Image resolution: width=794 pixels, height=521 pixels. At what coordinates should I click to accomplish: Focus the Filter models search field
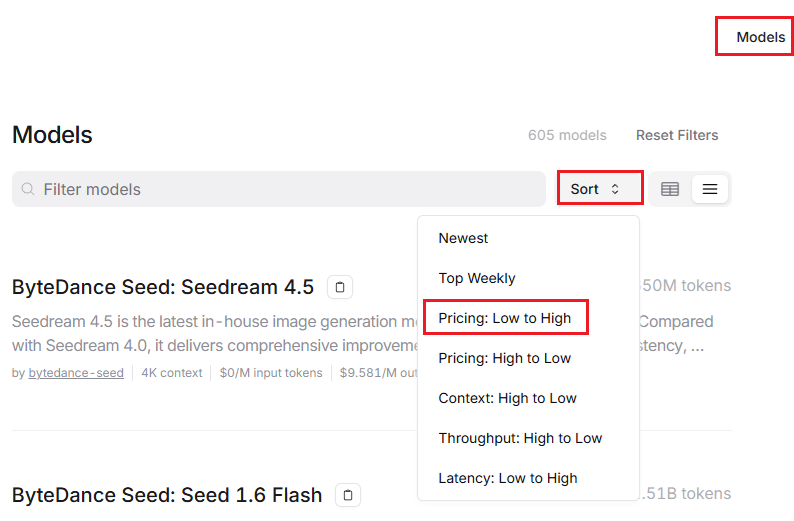[x=280, y=189]
